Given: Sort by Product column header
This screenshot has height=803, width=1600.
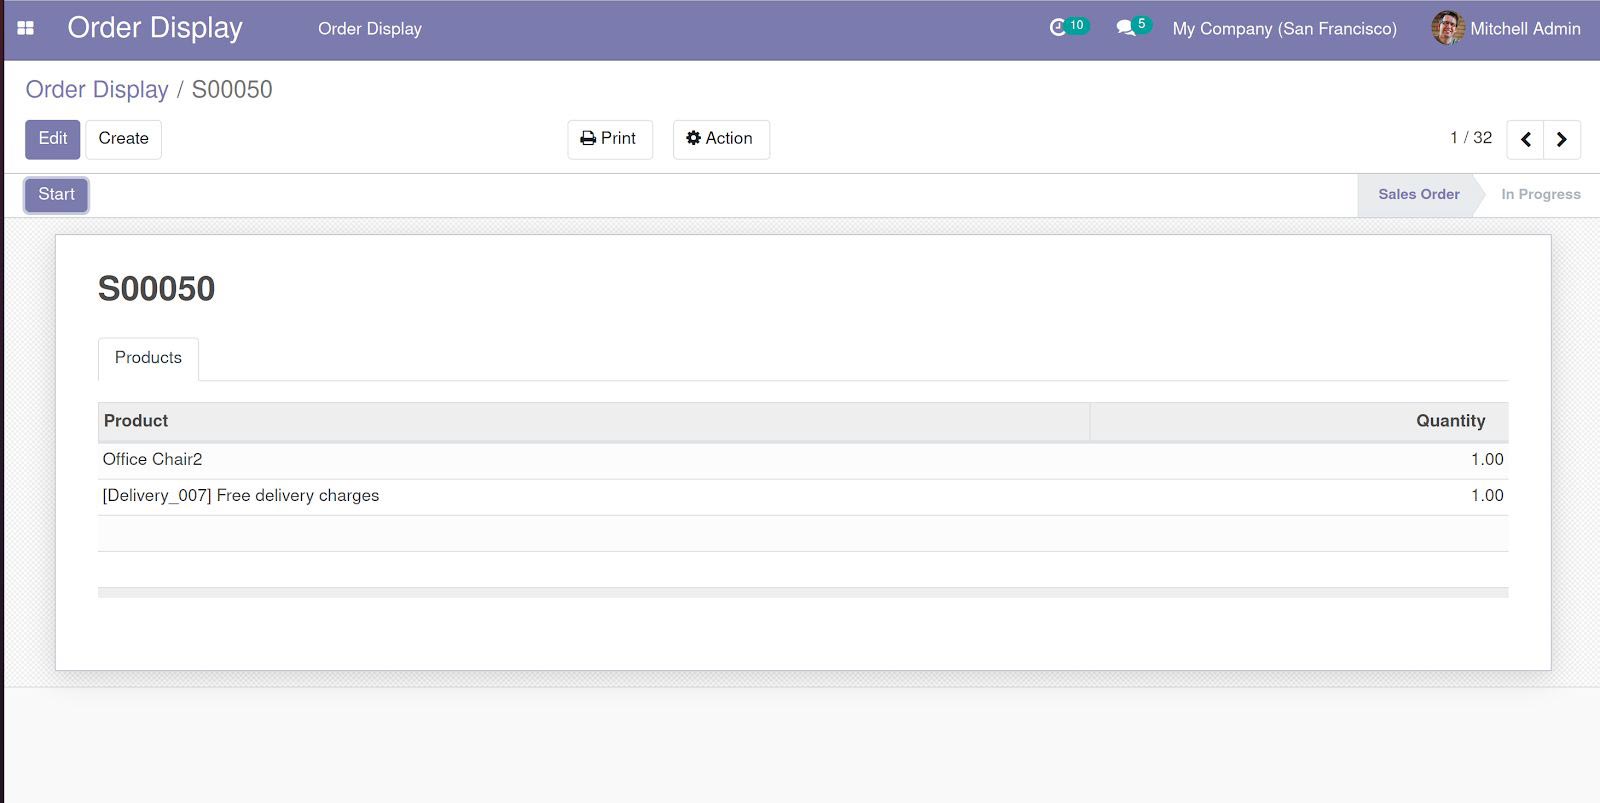Looking at the screenshot, I should click(593, 421).
